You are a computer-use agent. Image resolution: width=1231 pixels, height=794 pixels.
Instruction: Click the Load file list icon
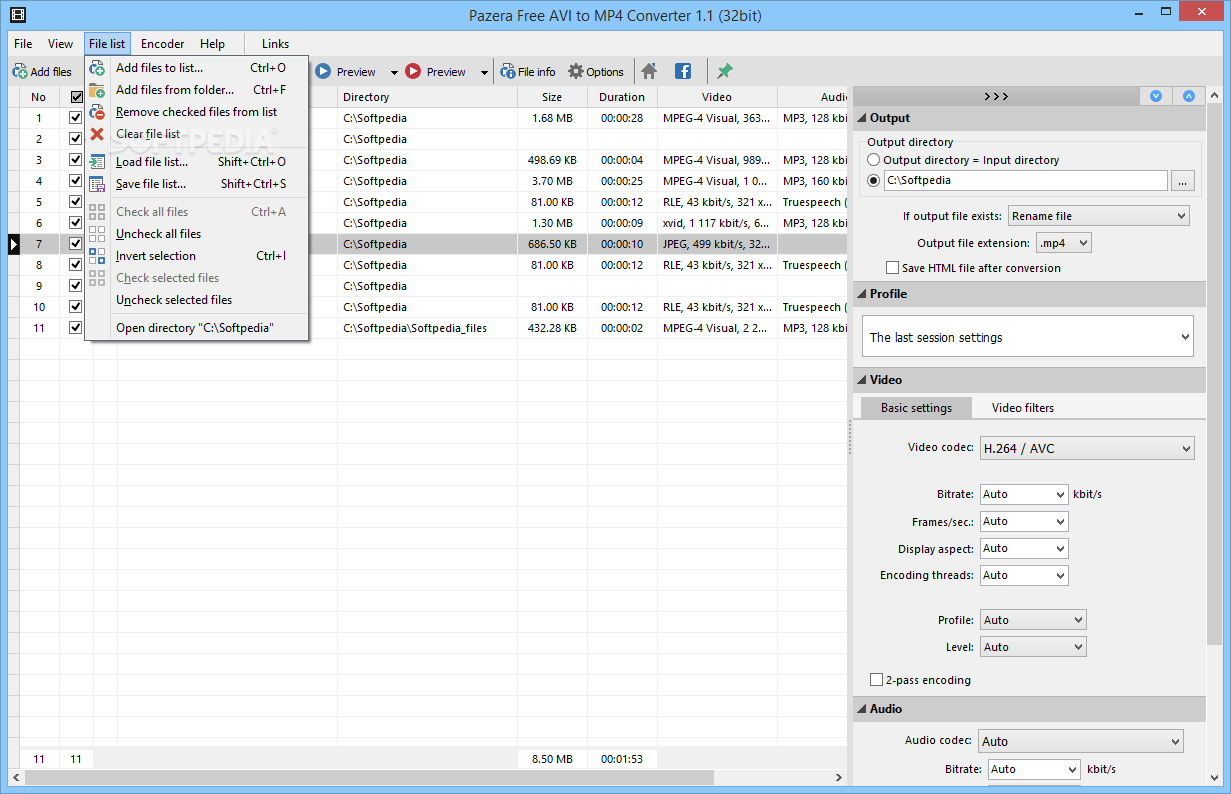coord(97,162)
